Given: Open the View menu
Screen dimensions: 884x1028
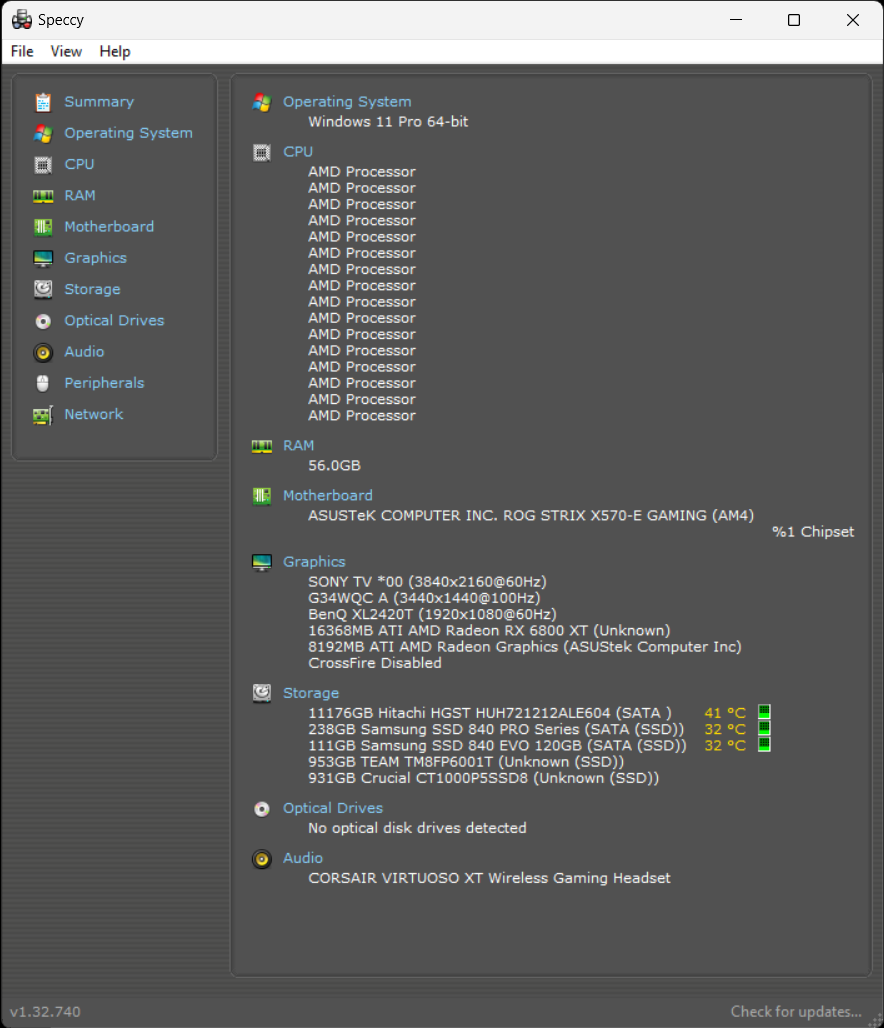Looking at the screenshot, I should click(x=66, y=51).
